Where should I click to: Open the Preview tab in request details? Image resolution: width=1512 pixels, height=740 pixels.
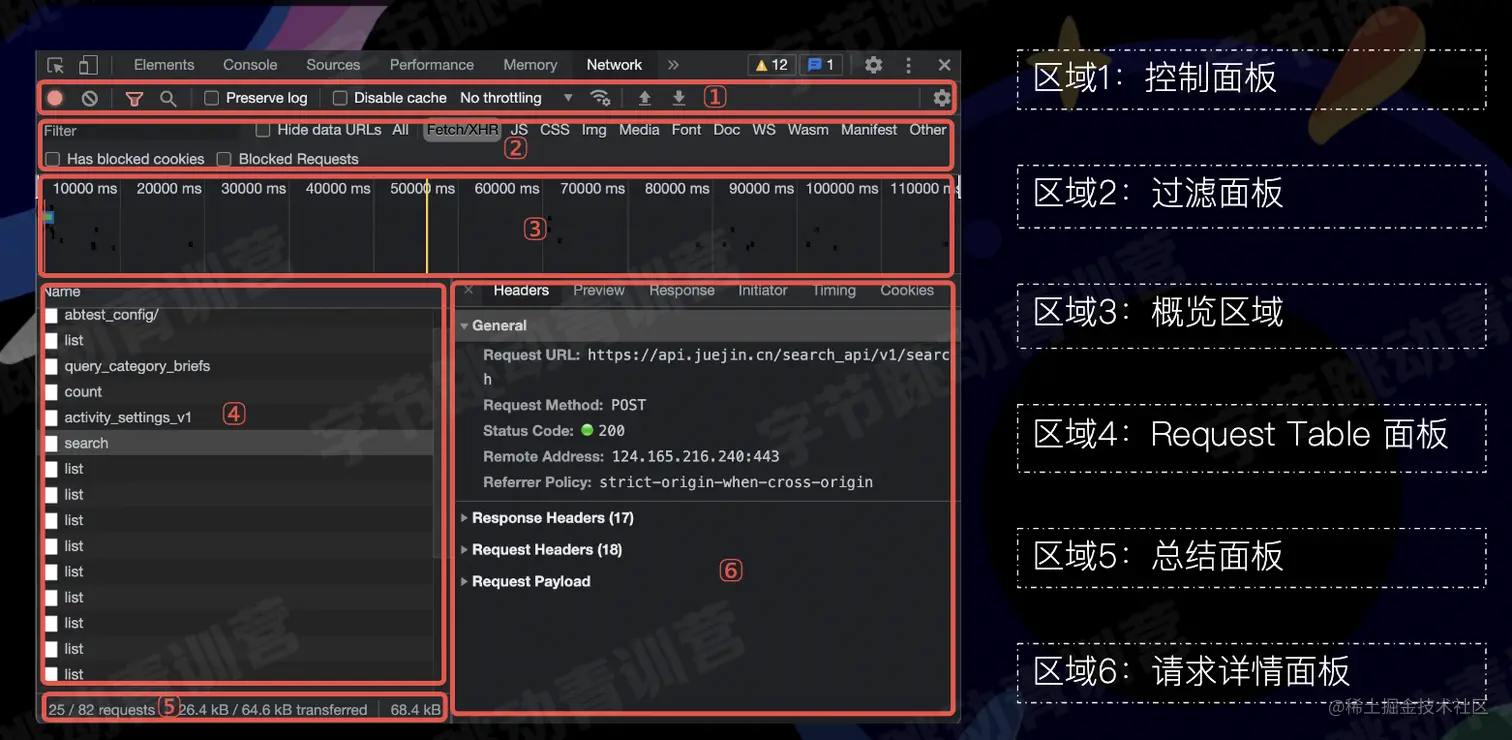[599, 290]
